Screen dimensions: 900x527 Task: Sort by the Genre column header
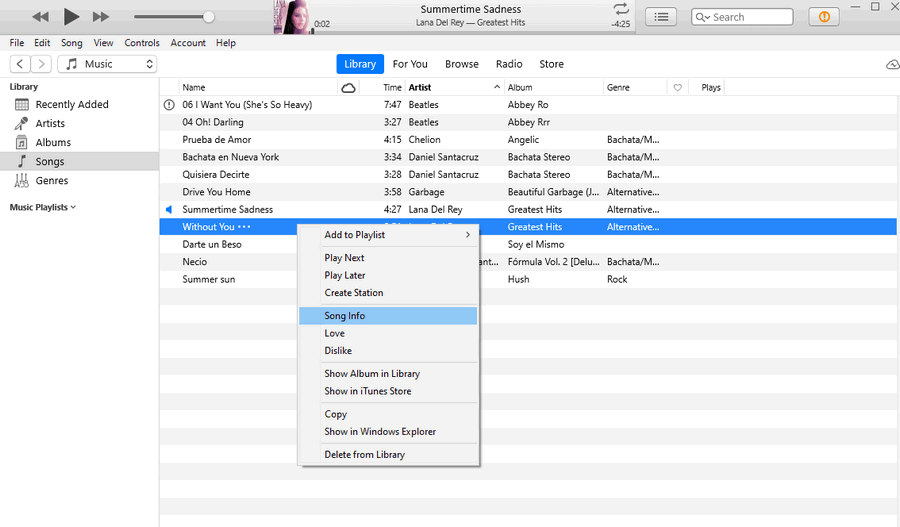[x=618, y=87]
